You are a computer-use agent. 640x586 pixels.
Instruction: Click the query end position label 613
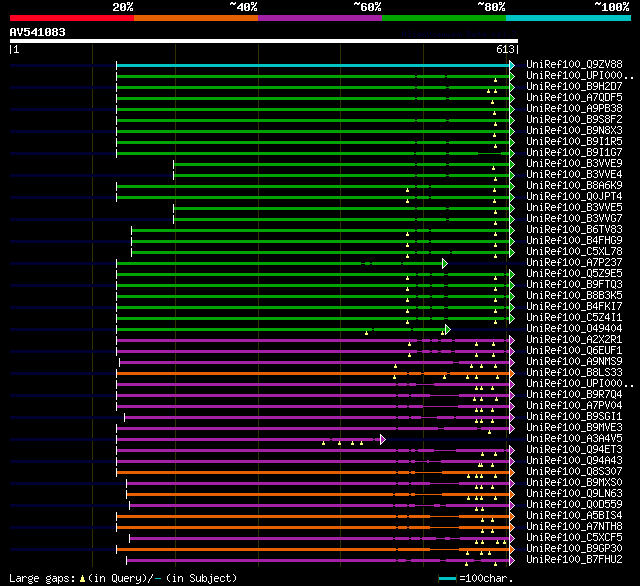tap(505, 49)
